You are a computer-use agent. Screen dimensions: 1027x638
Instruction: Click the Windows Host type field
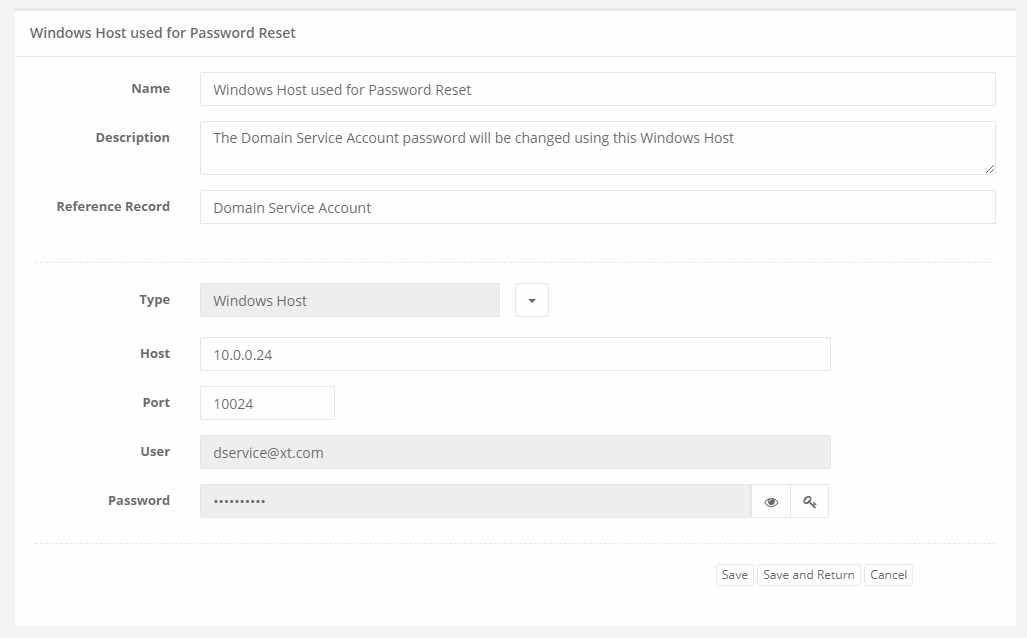click(349, 300)
